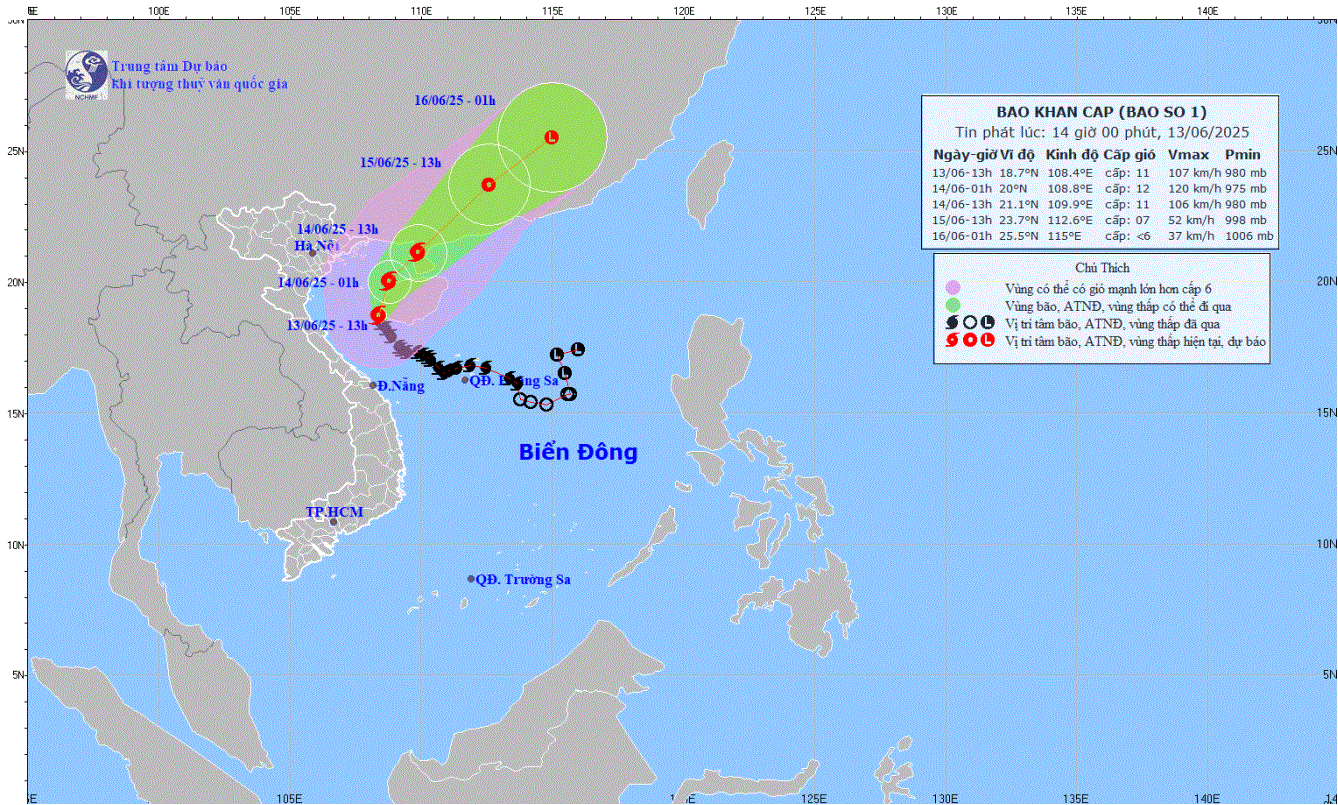Click the purple strong-wind swatch in the legend
1338x805 pixels.
click(952, 288)
